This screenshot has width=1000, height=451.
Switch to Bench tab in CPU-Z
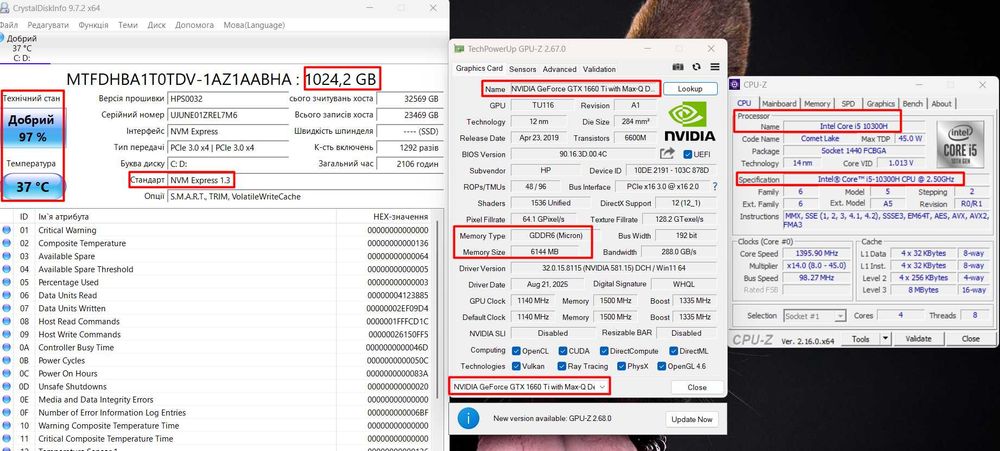pyautogui.click(x=913, y=103)
